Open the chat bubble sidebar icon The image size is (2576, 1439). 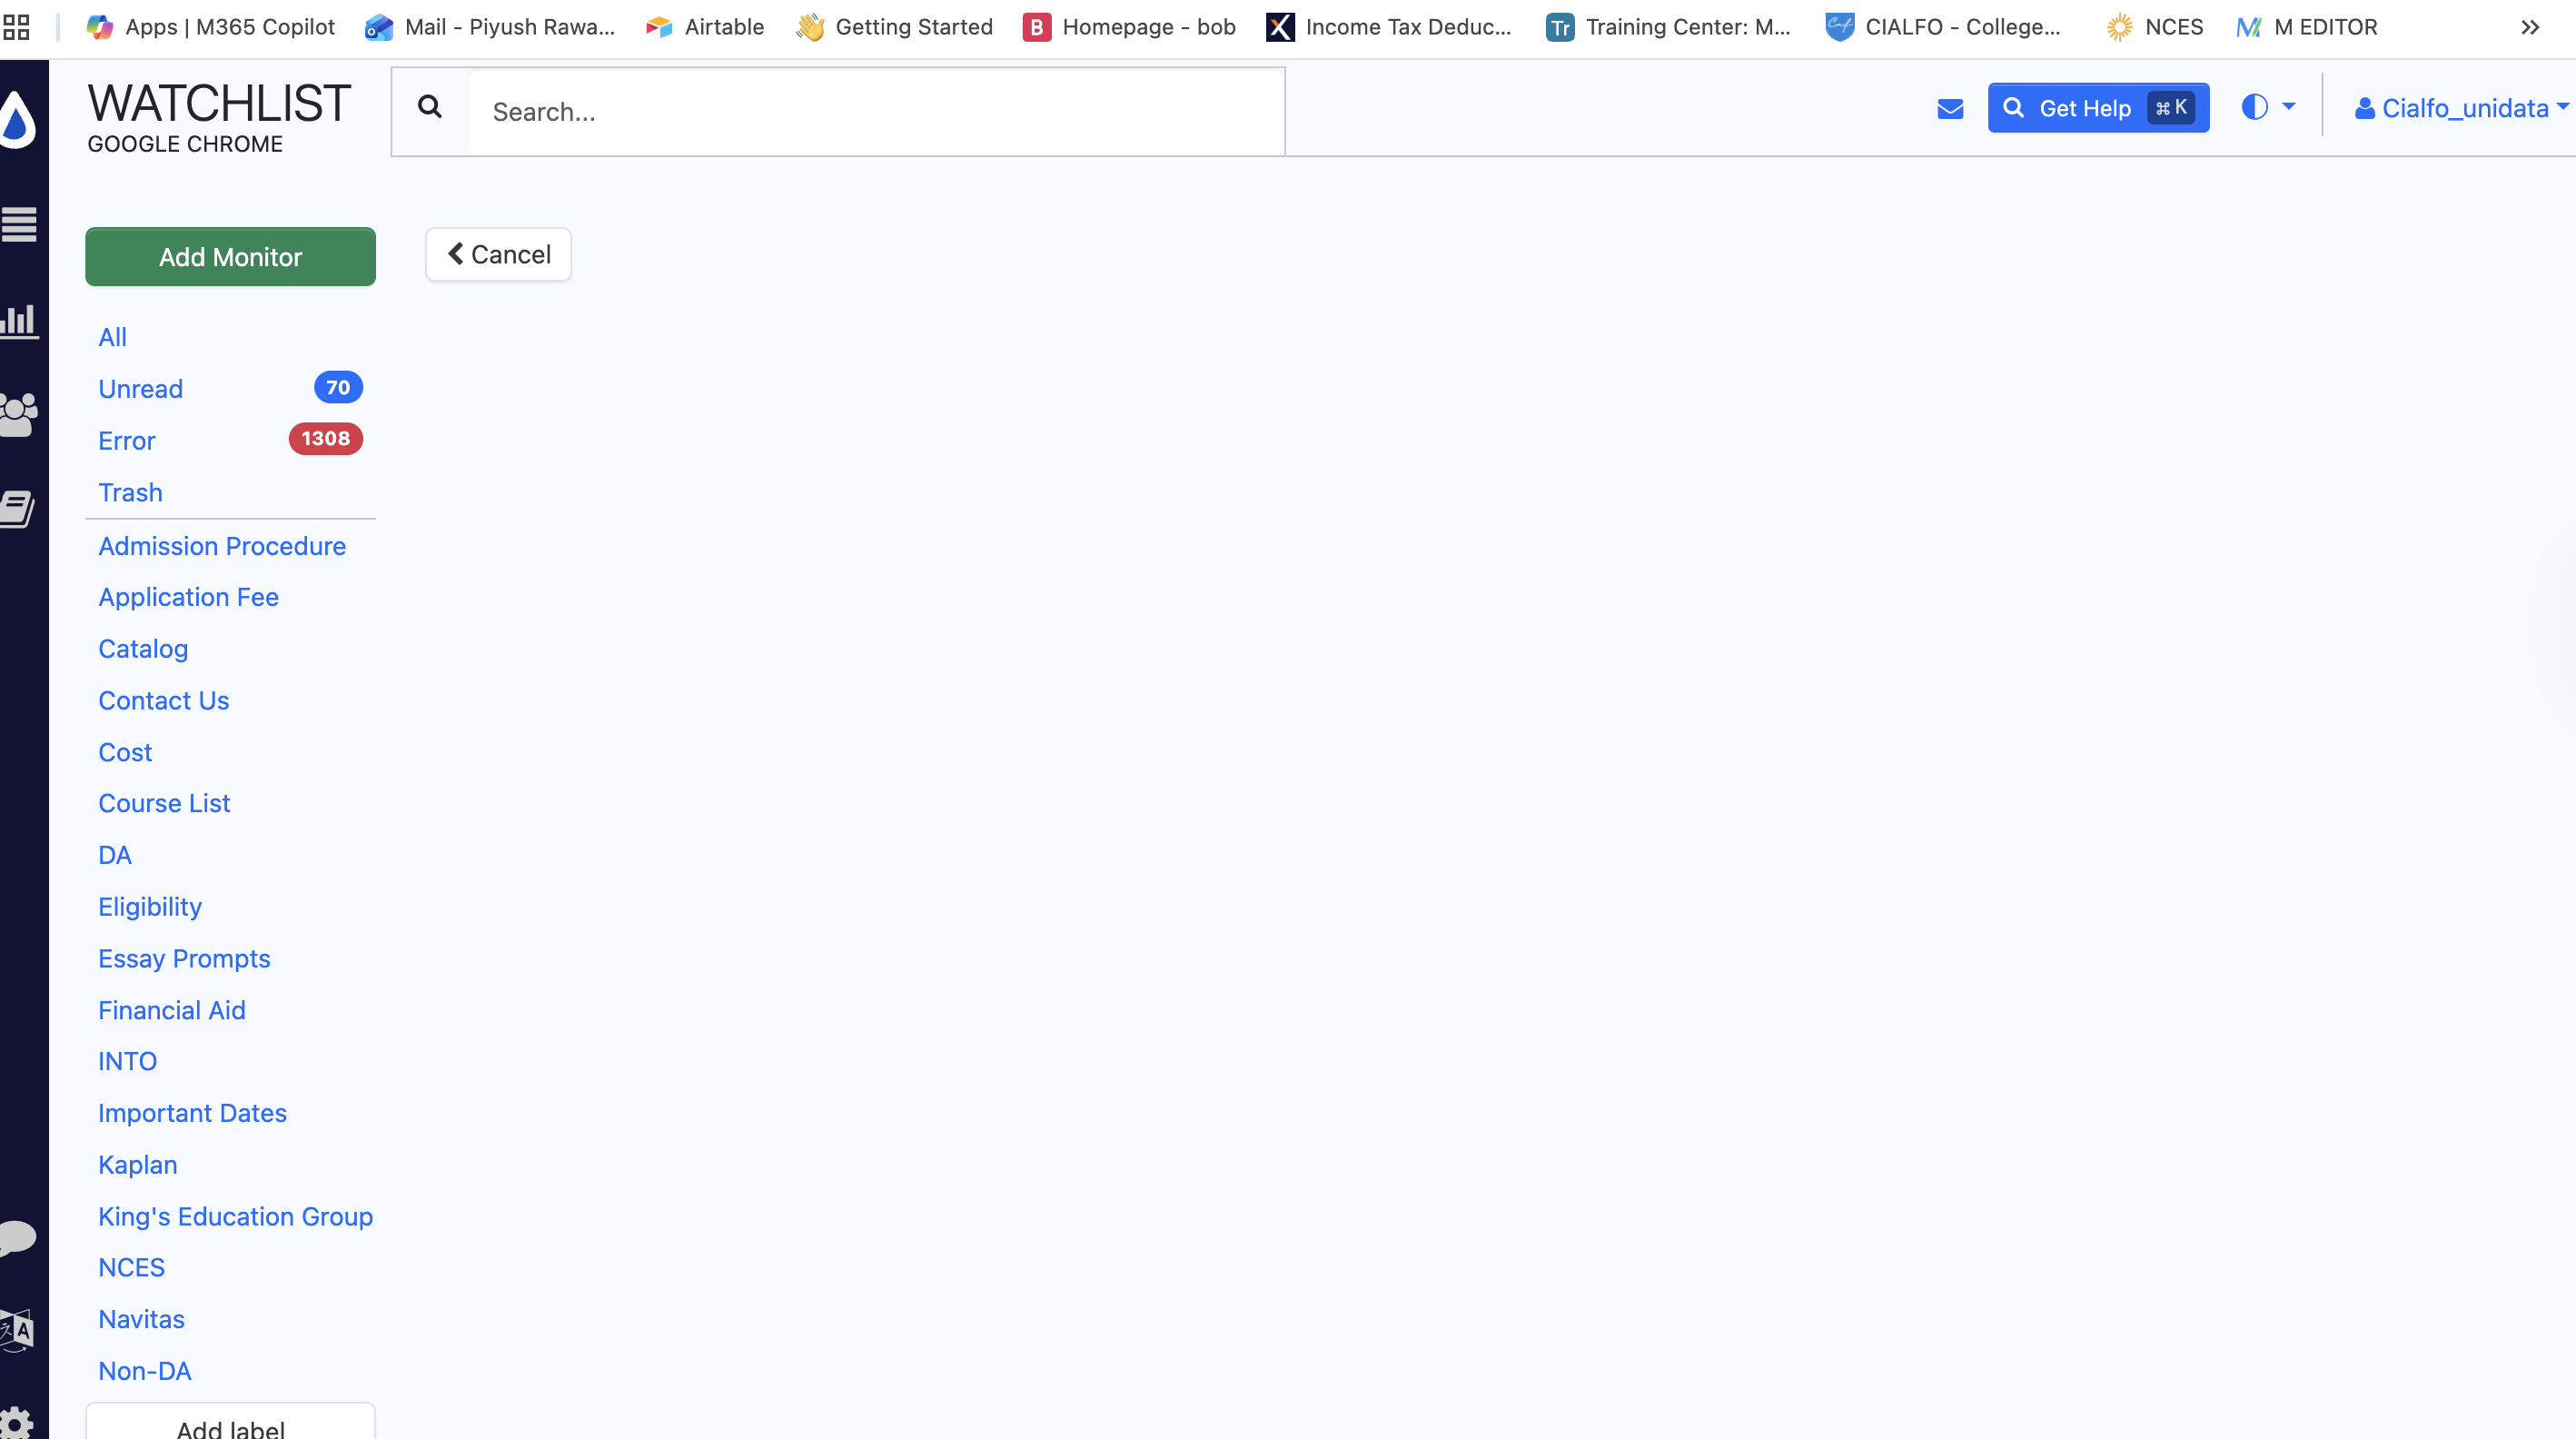point(17,1238)
